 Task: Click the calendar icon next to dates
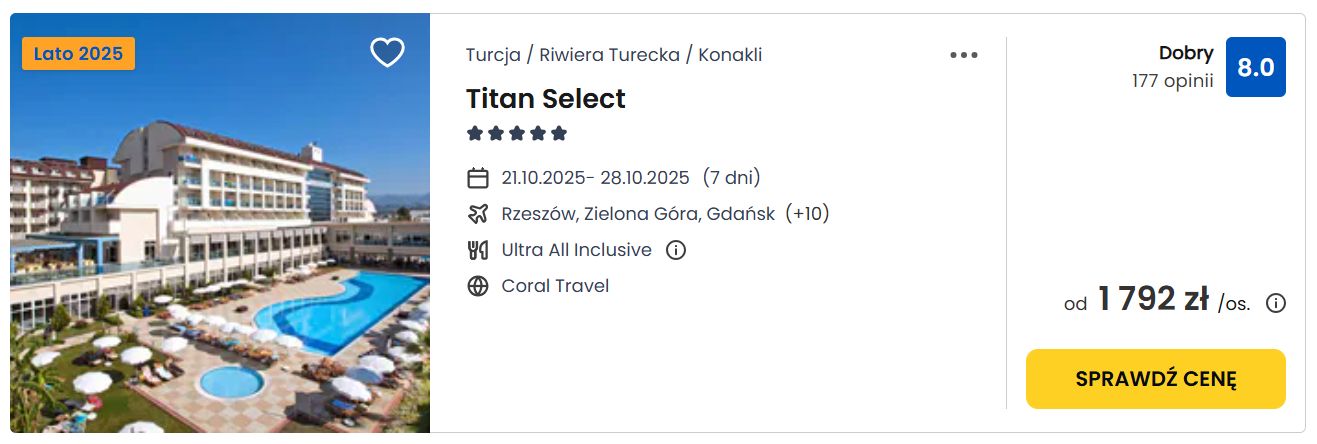click(x=478, y=178)
